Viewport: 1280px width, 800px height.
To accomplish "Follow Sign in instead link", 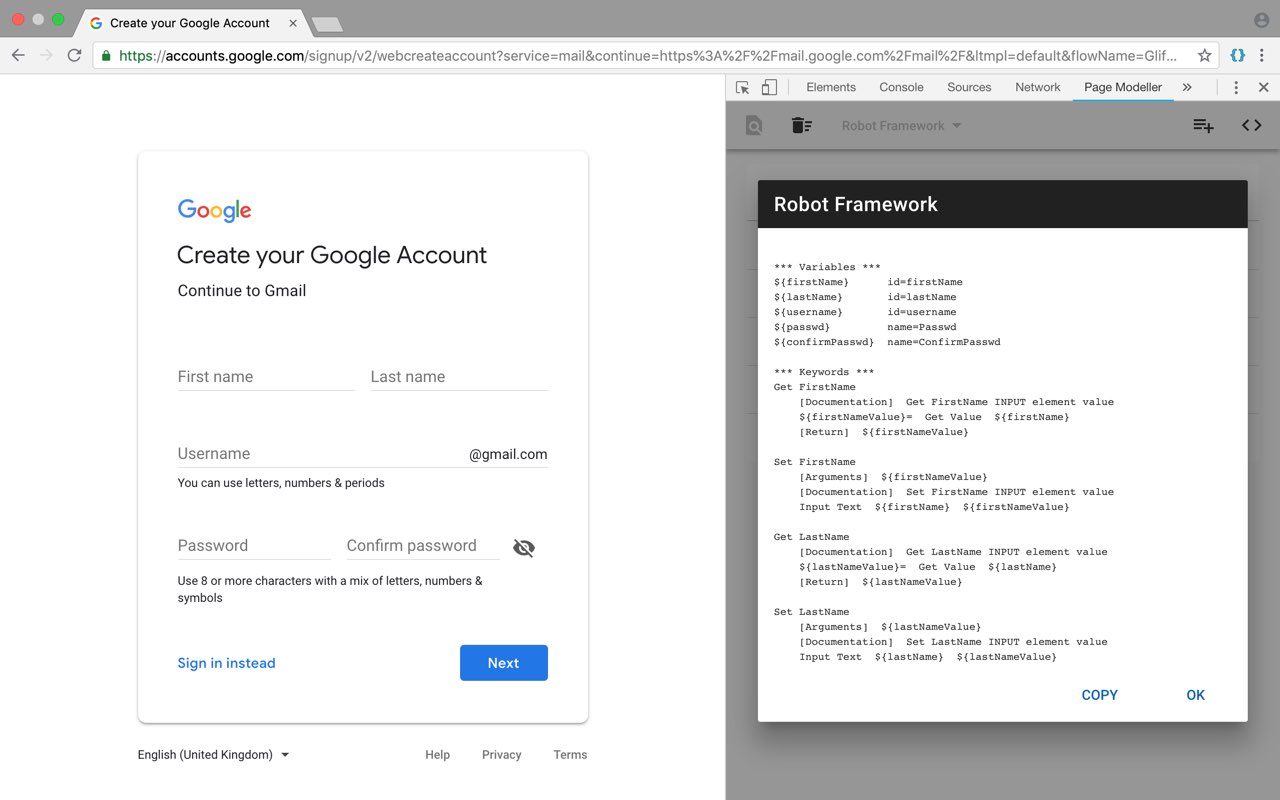I will [x=226, y=663].
